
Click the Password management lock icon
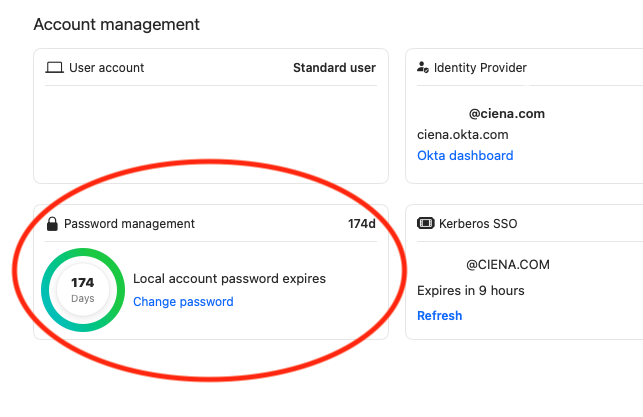(x=52, y=224)
